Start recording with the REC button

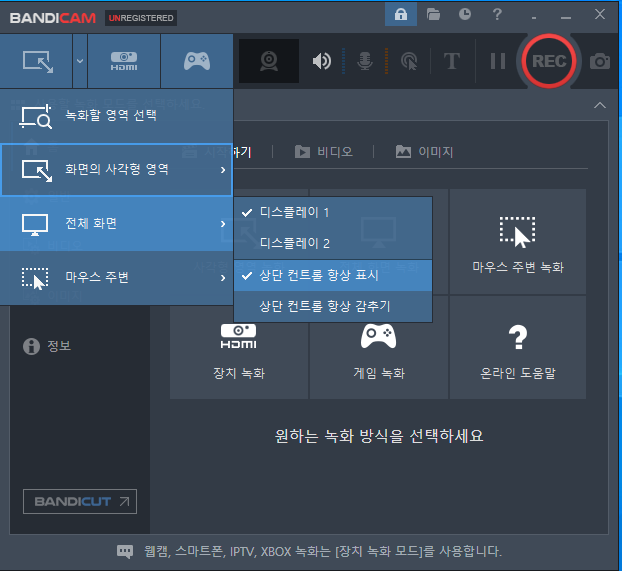(549, 61)
